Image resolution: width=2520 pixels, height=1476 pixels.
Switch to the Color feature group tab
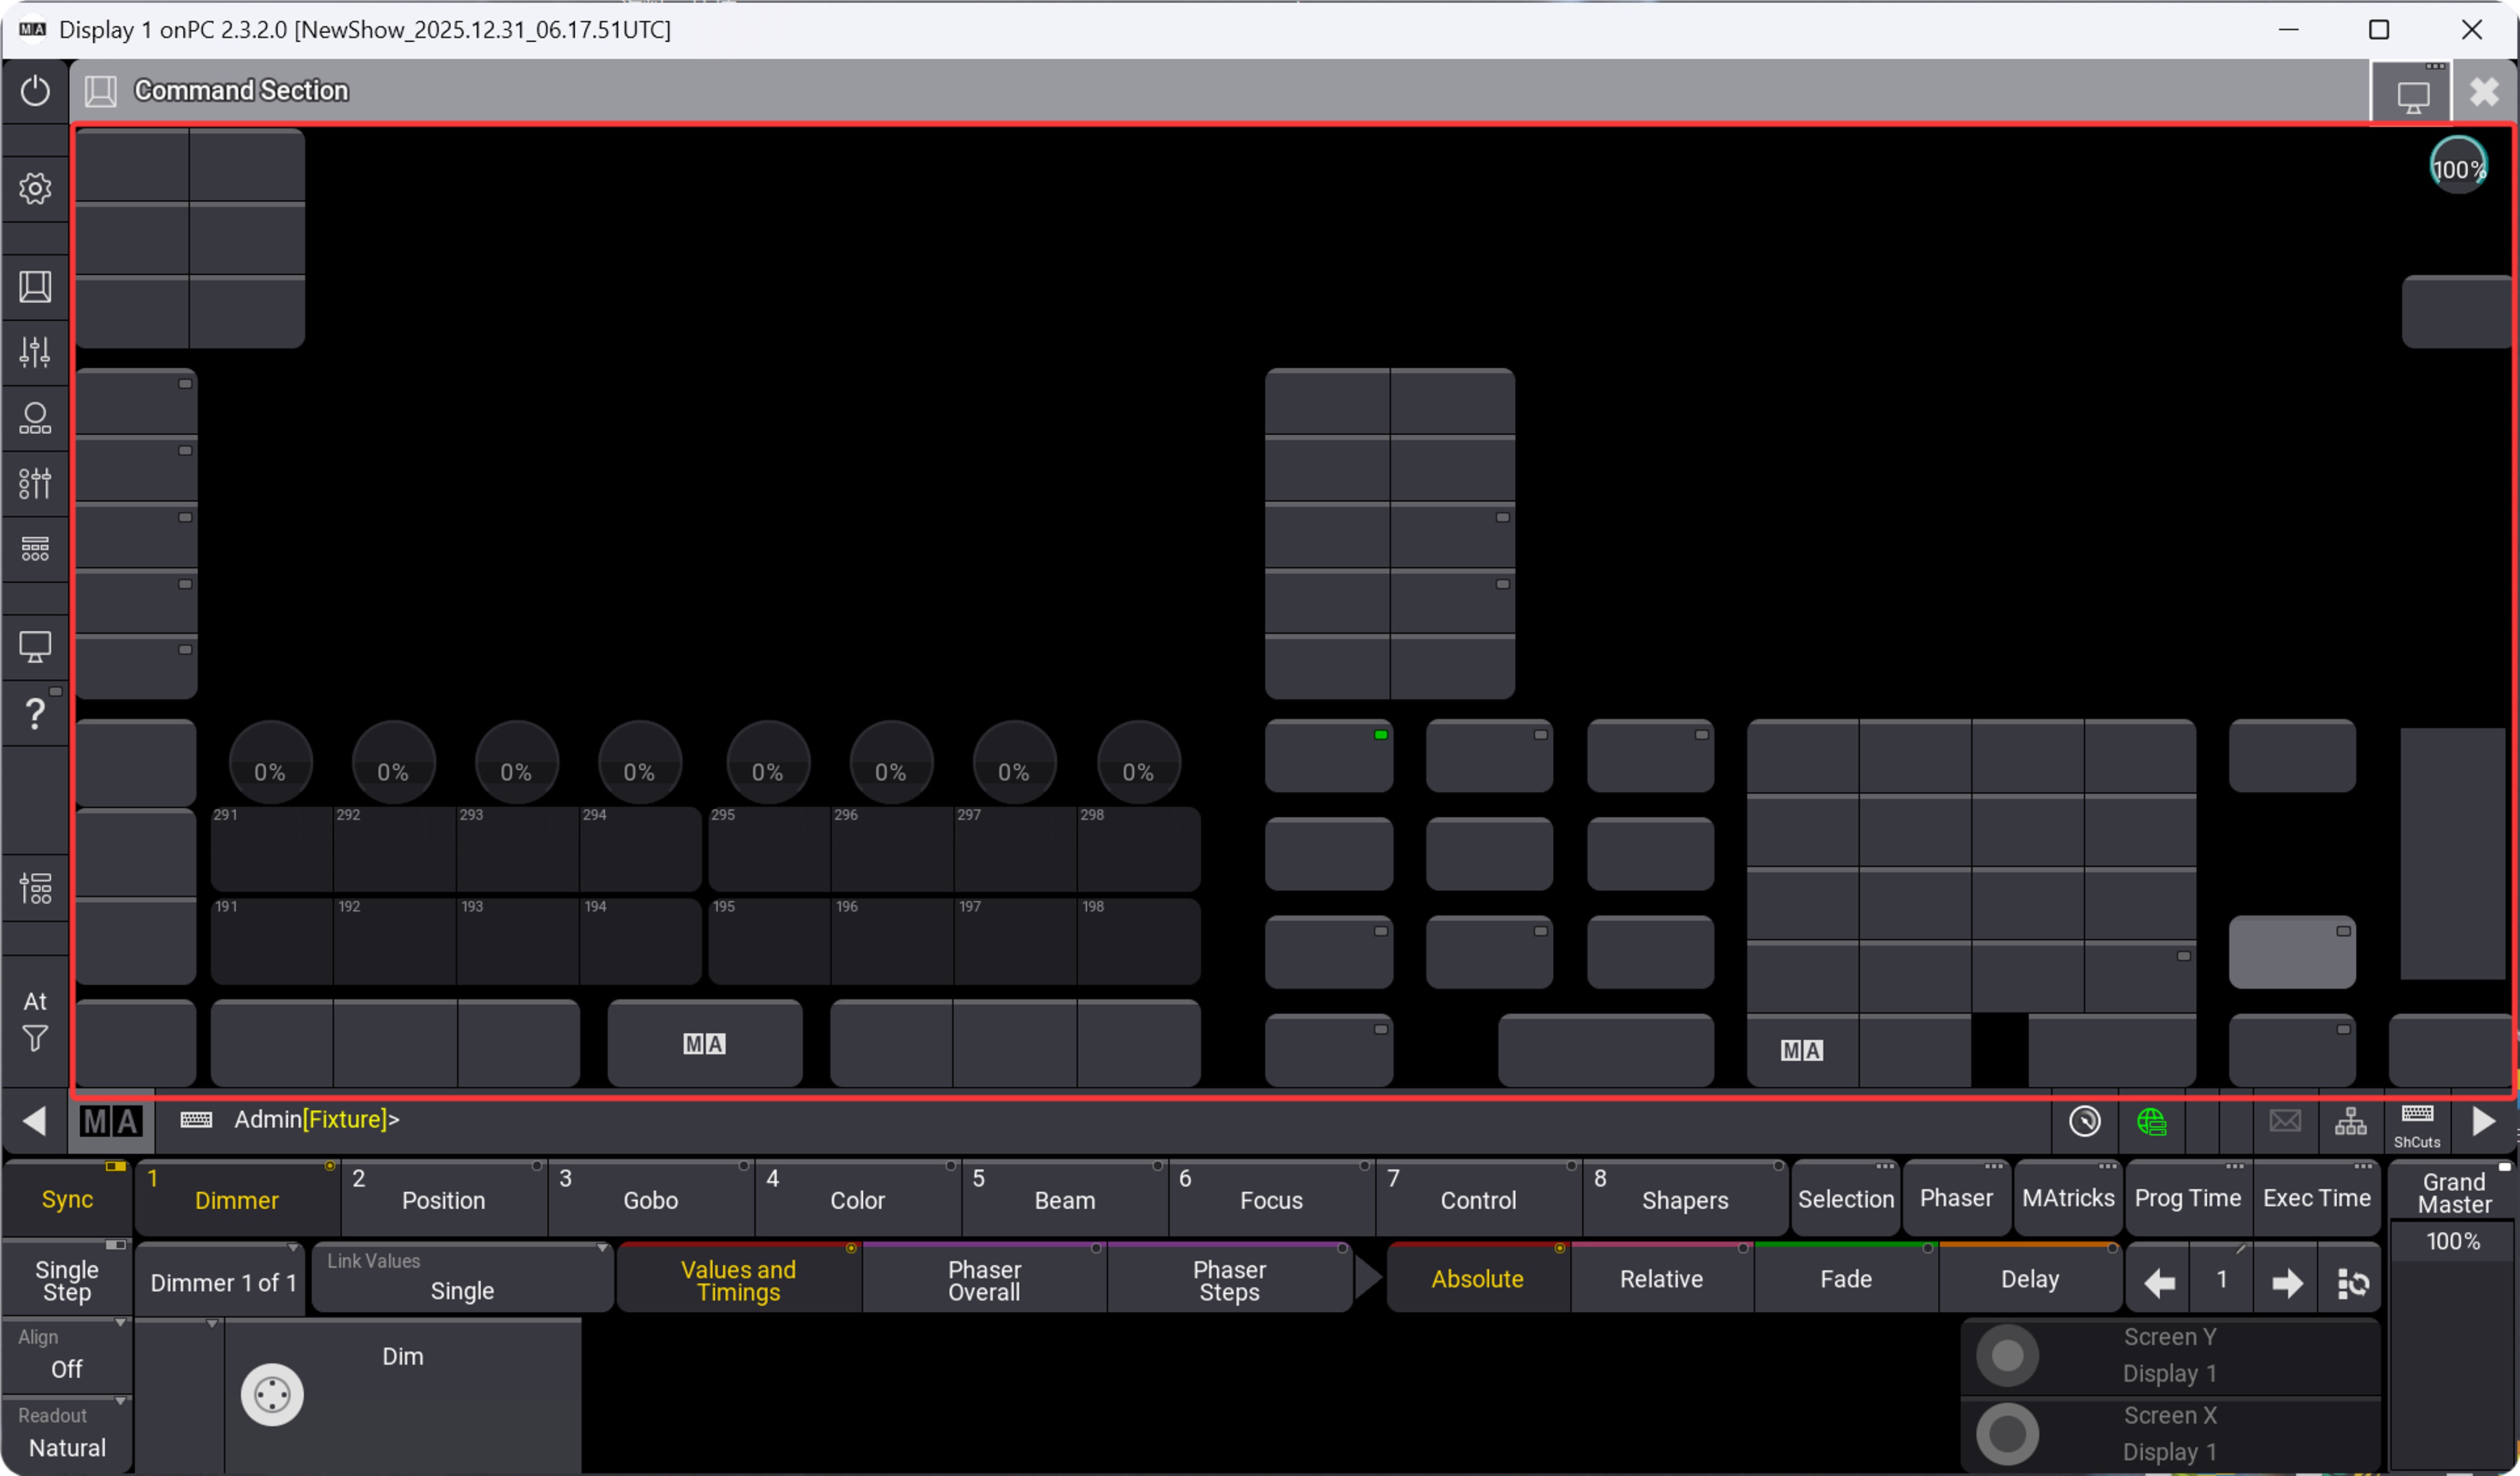[x=857, y=1199]
